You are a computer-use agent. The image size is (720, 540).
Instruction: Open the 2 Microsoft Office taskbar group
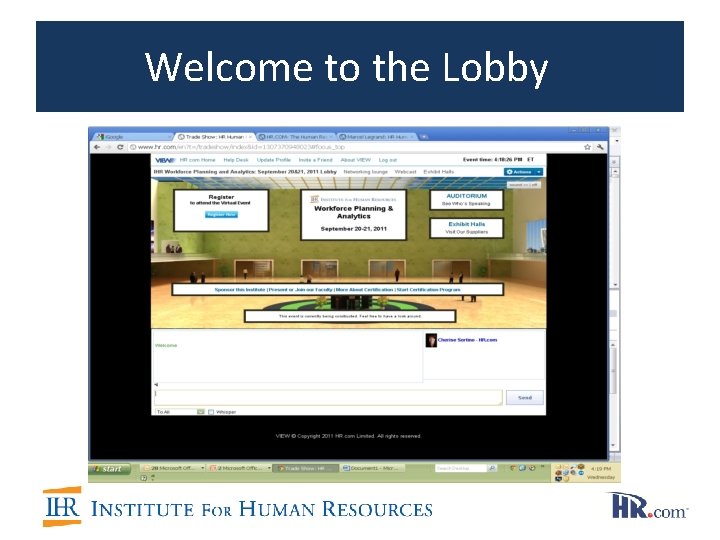[x=239, y=468]
